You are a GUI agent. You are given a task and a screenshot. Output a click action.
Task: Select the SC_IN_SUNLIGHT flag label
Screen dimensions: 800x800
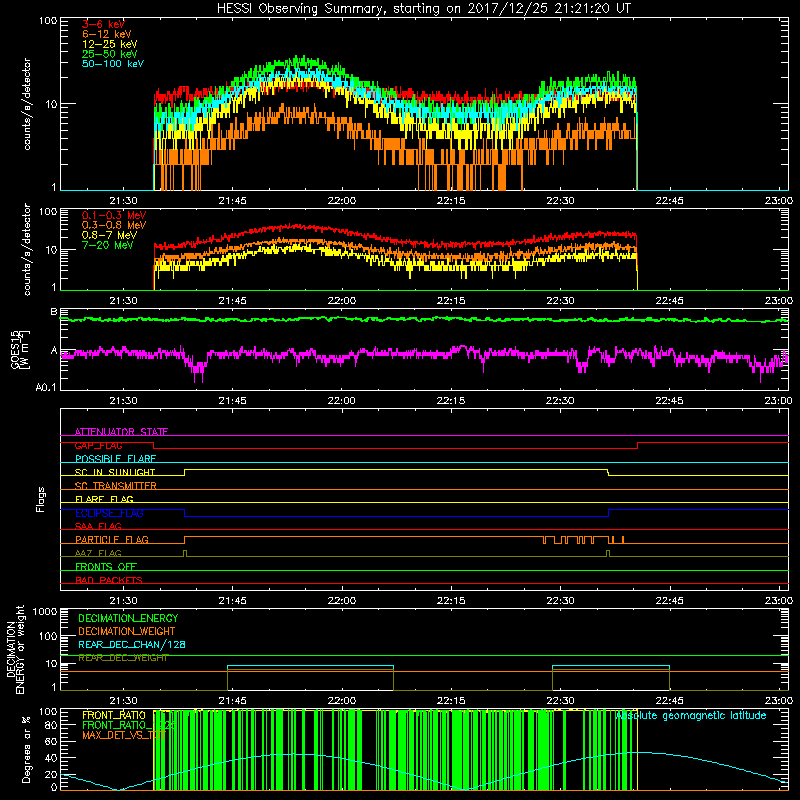point(114,472)
